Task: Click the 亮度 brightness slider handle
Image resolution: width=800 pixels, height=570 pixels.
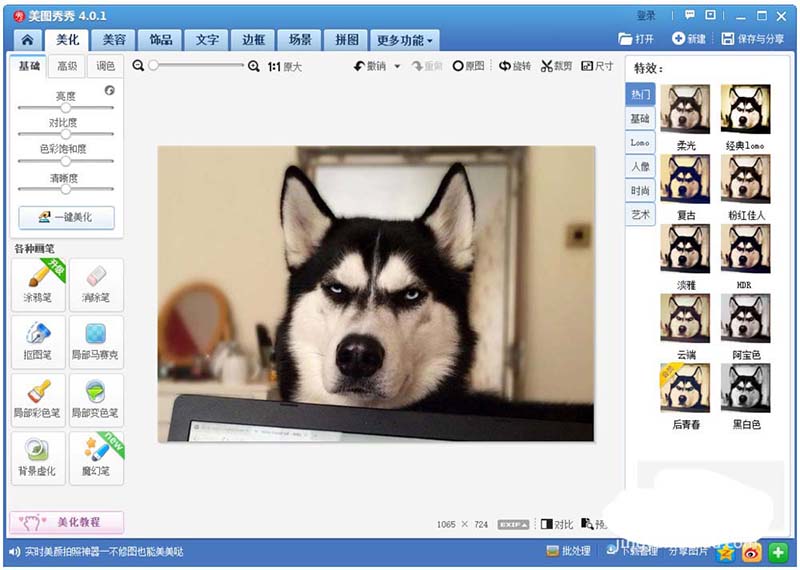Action: pyautogui.click(x=65, y=108)
